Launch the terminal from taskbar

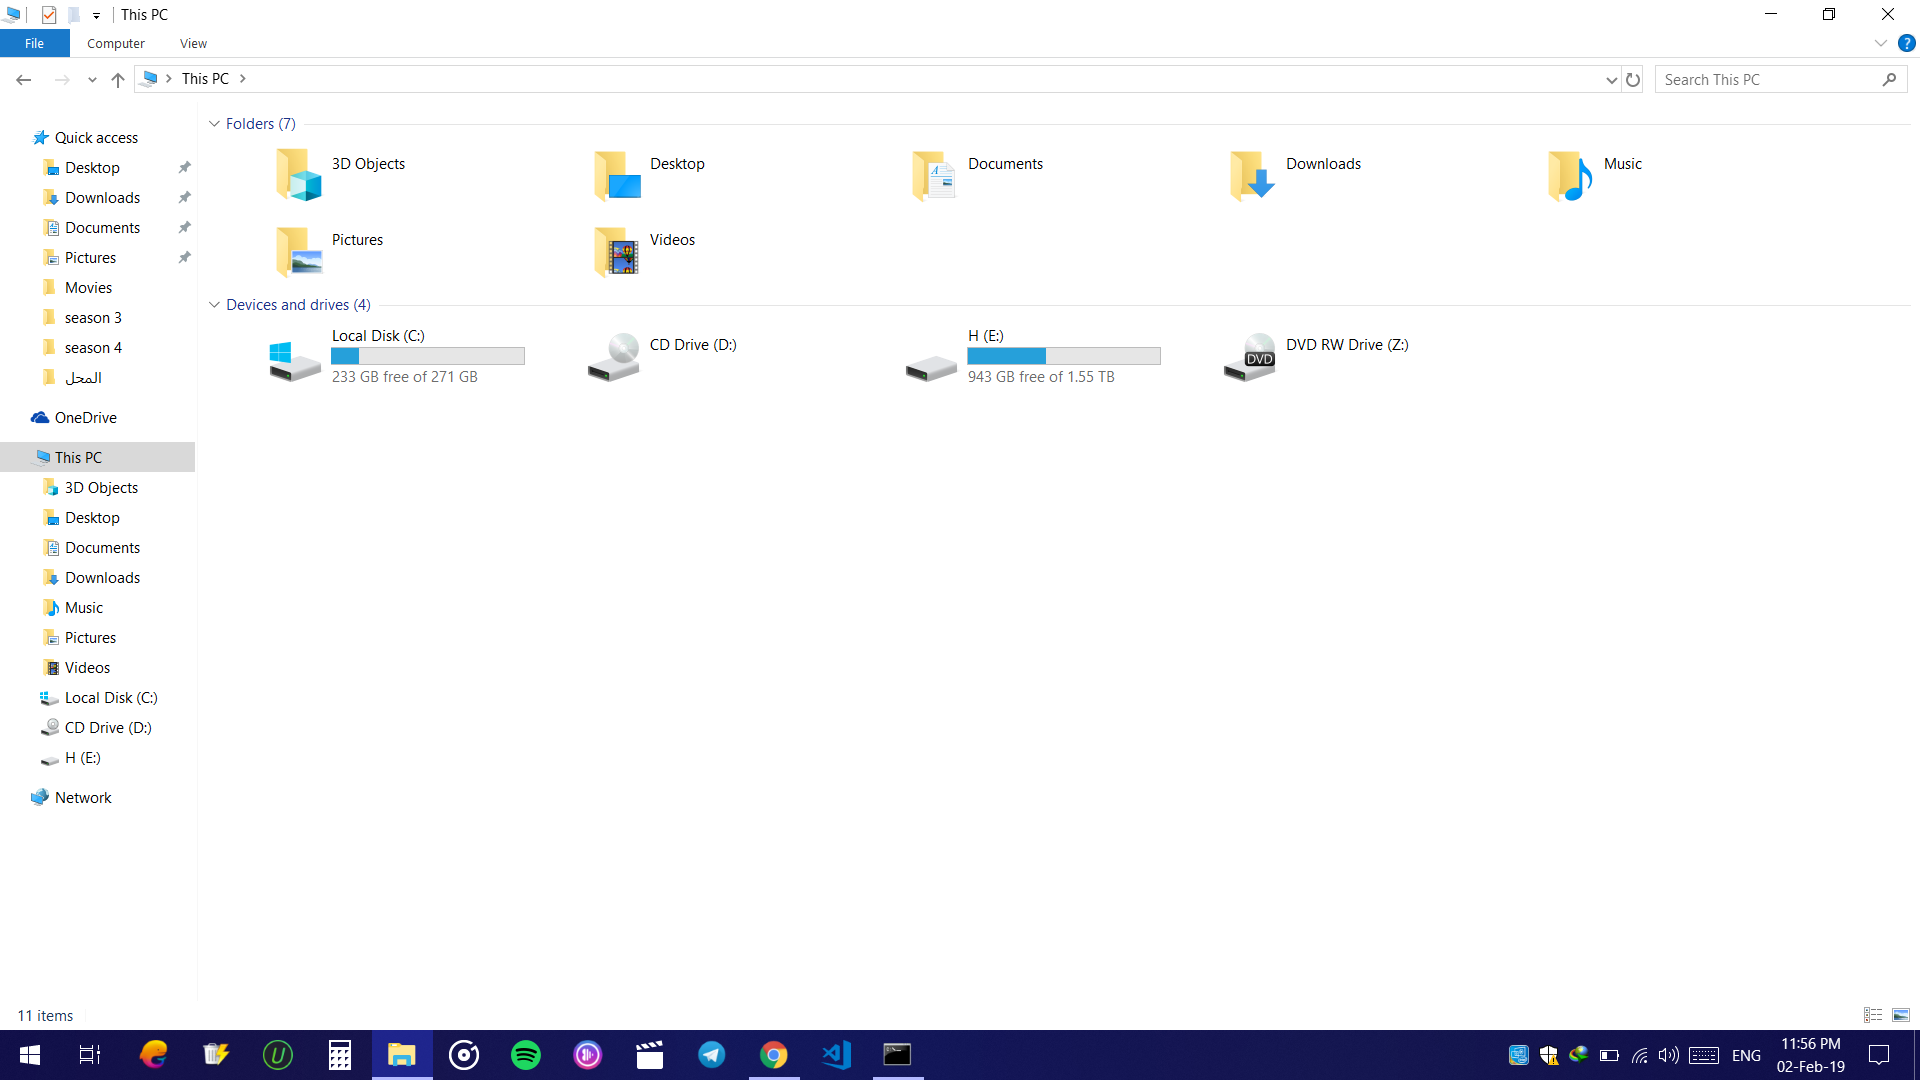897,1054
